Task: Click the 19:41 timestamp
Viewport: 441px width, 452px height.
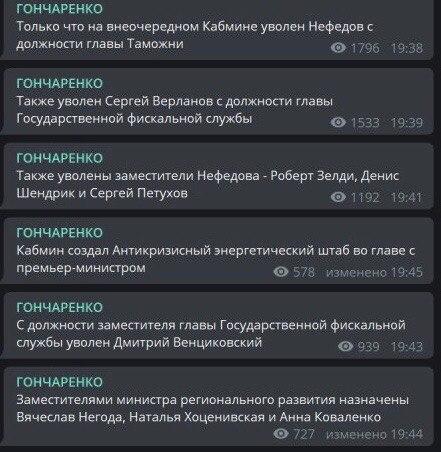Action: [x=407, y=198]
